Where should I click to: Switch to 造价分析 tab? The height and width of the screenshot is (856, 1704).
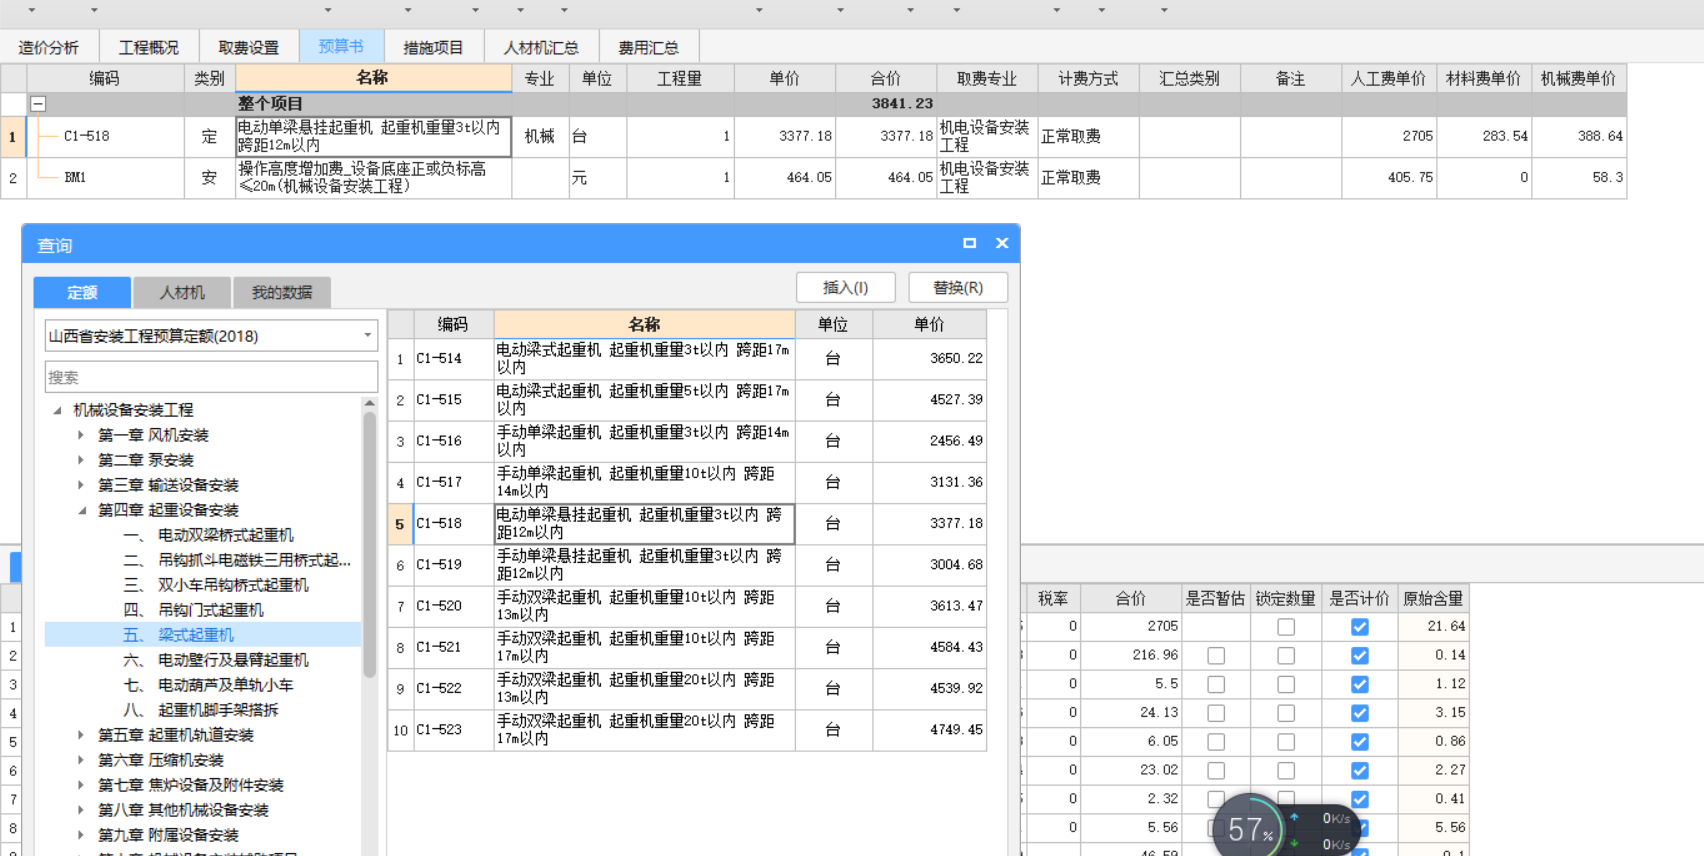pos(48,47)
